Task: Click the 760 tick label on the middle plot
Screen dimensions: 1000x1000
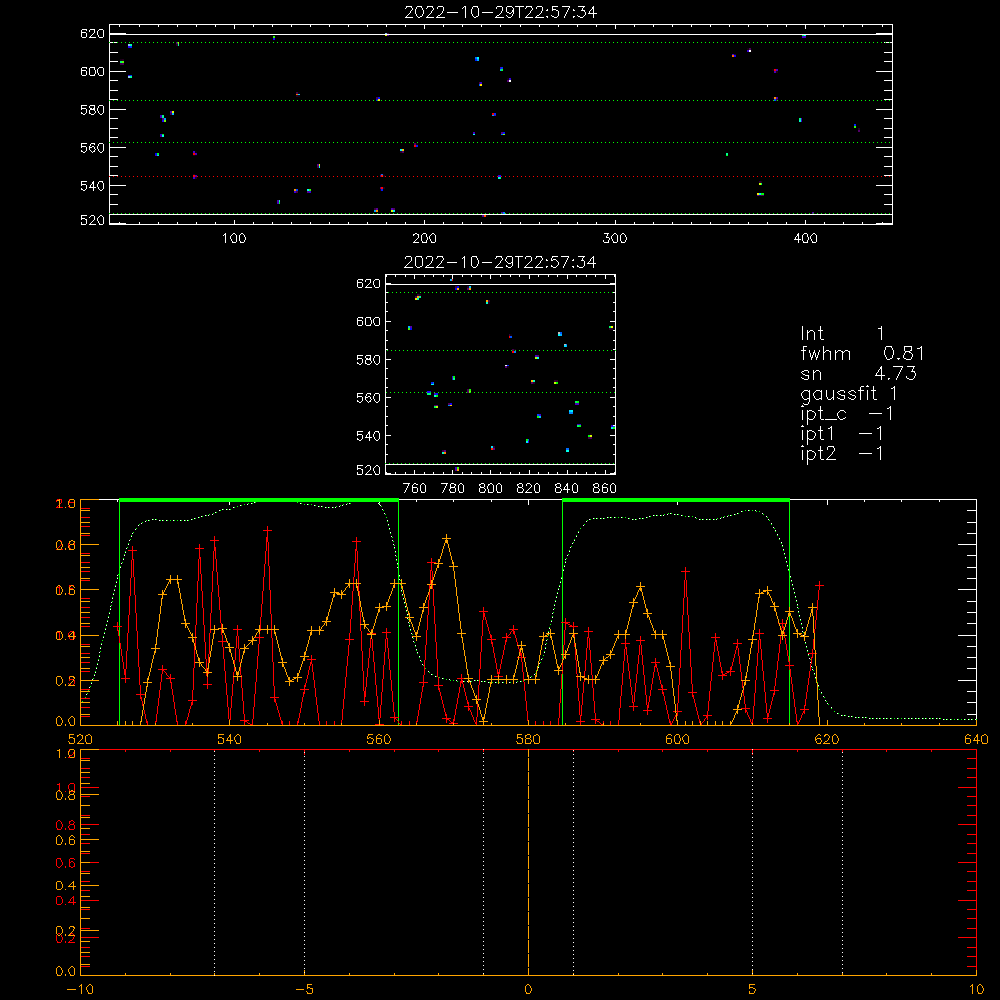Action: click(x=415, y=489)
